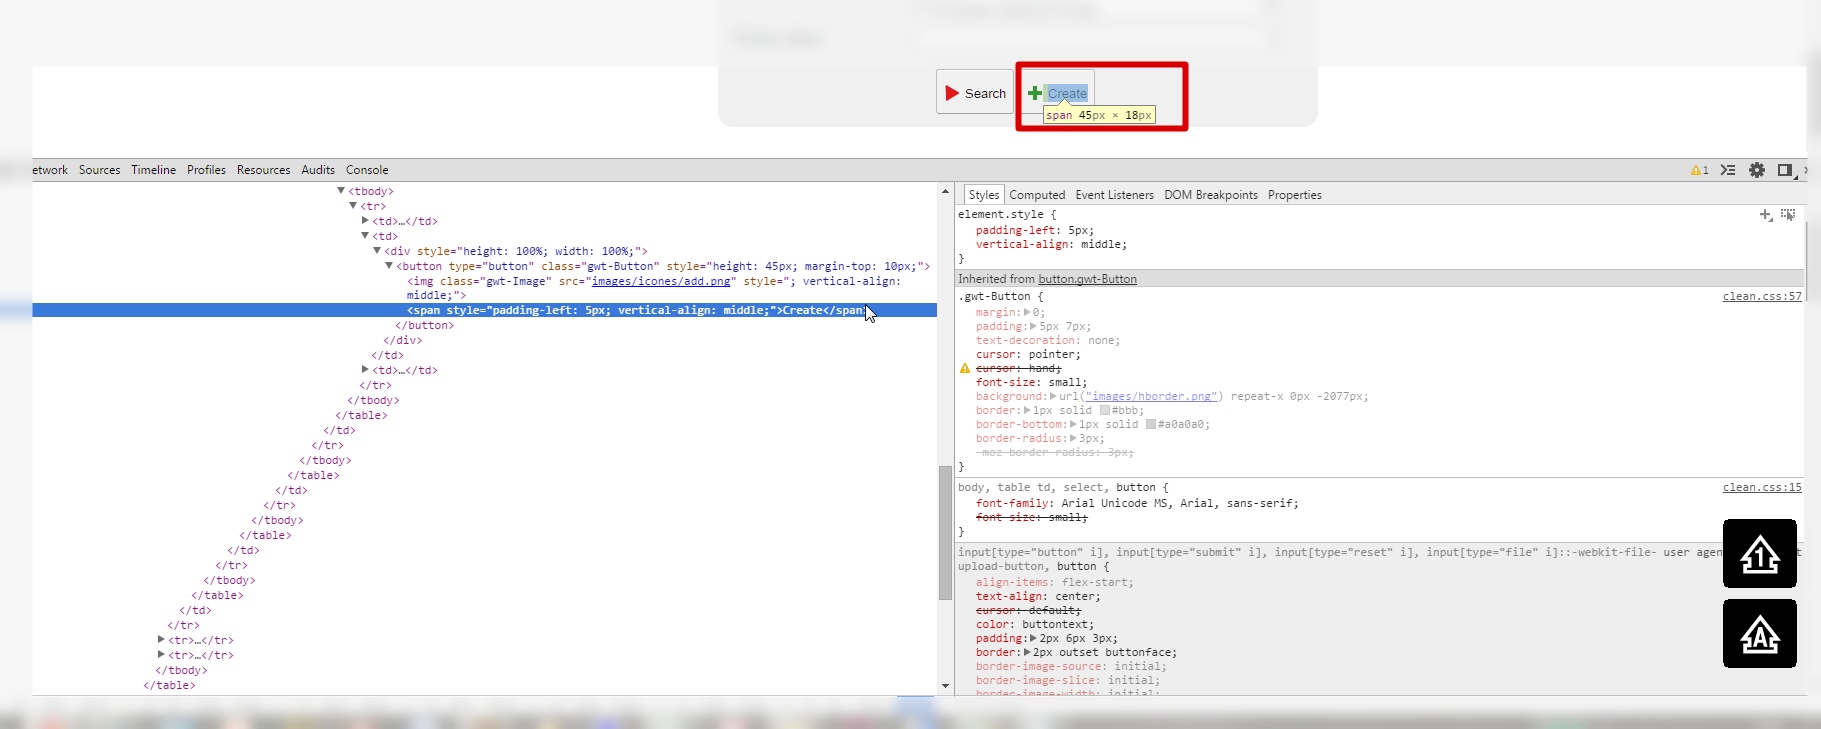This screenshot has height=729, width=1821.
Task: Click the 'font-size: small;' declaration in .gwt-Button
Action: pyautogui.click(x=1031, y=382)
